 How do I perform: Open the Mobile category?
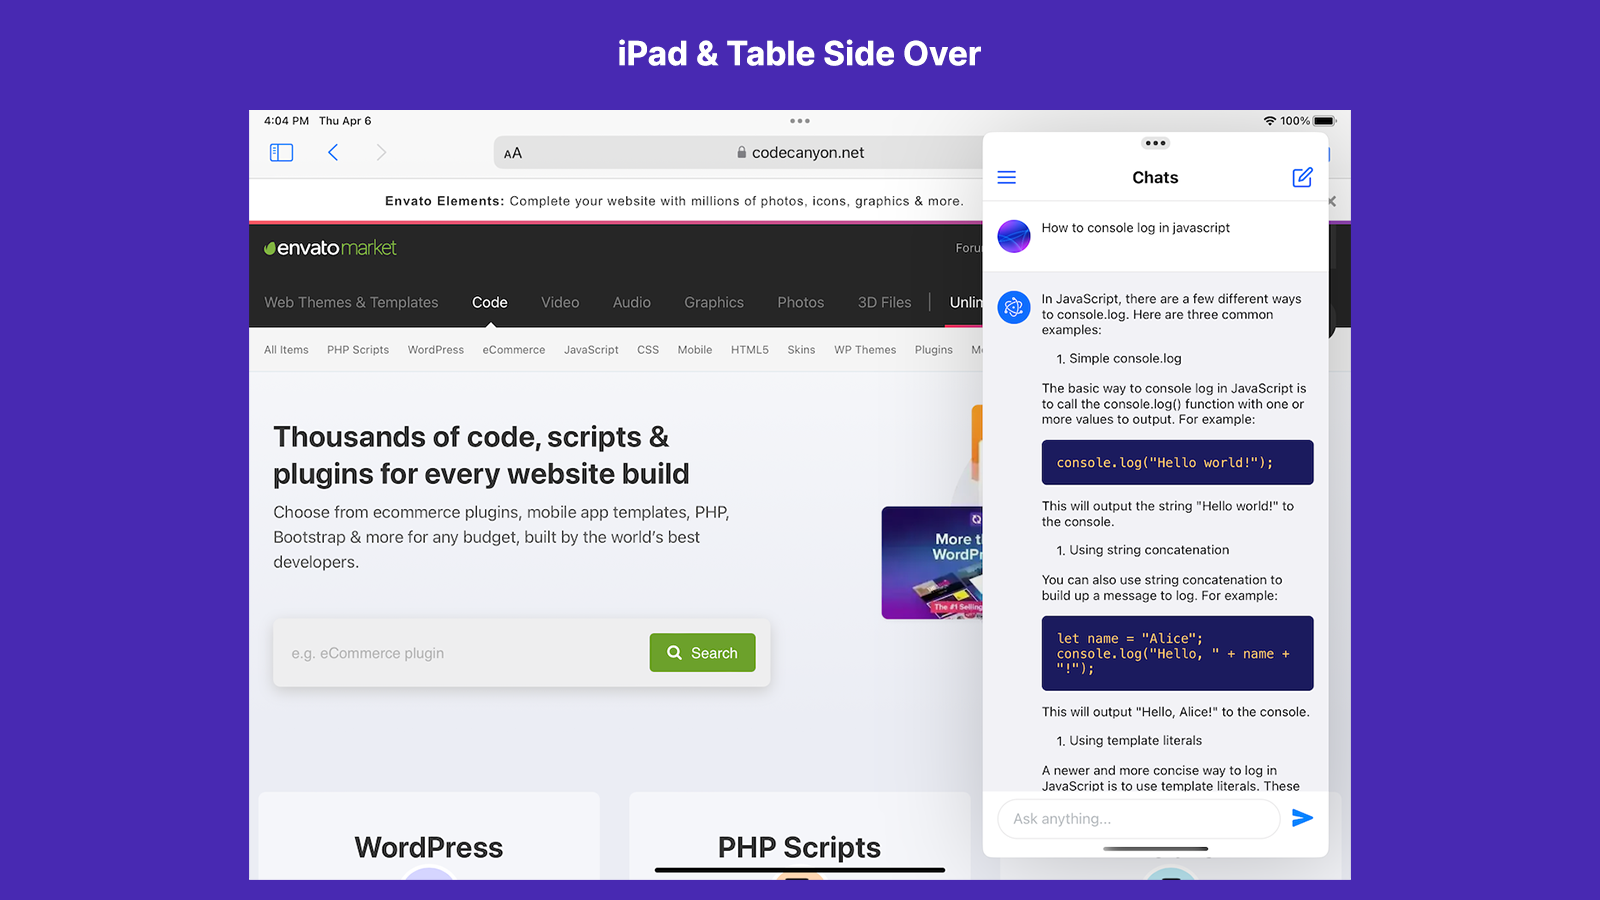pyautogui.click(x=695, y=350)
